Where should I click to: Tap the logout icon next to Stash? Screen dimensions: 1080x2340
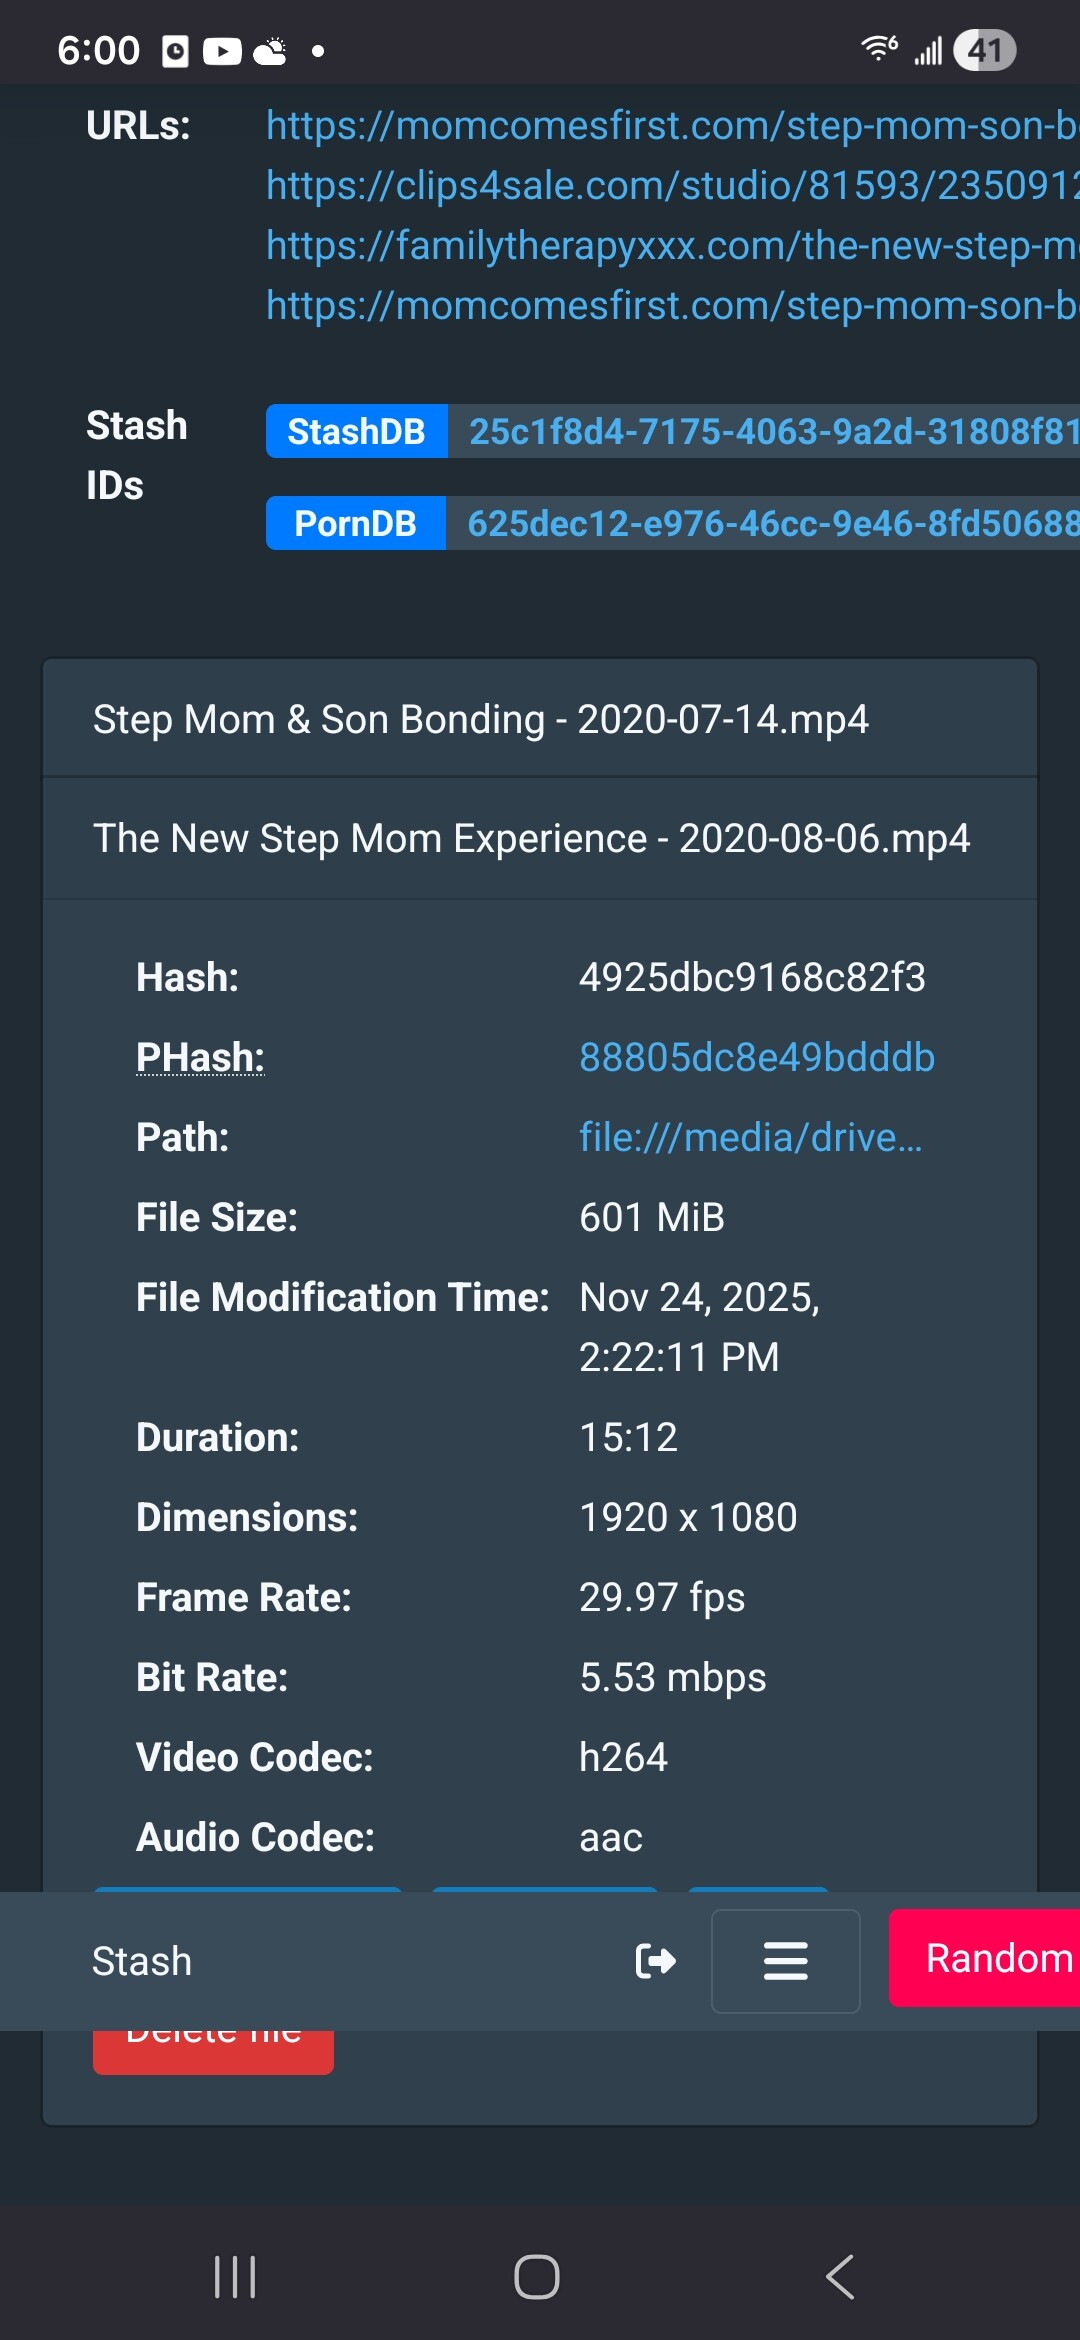(657, 1961)
